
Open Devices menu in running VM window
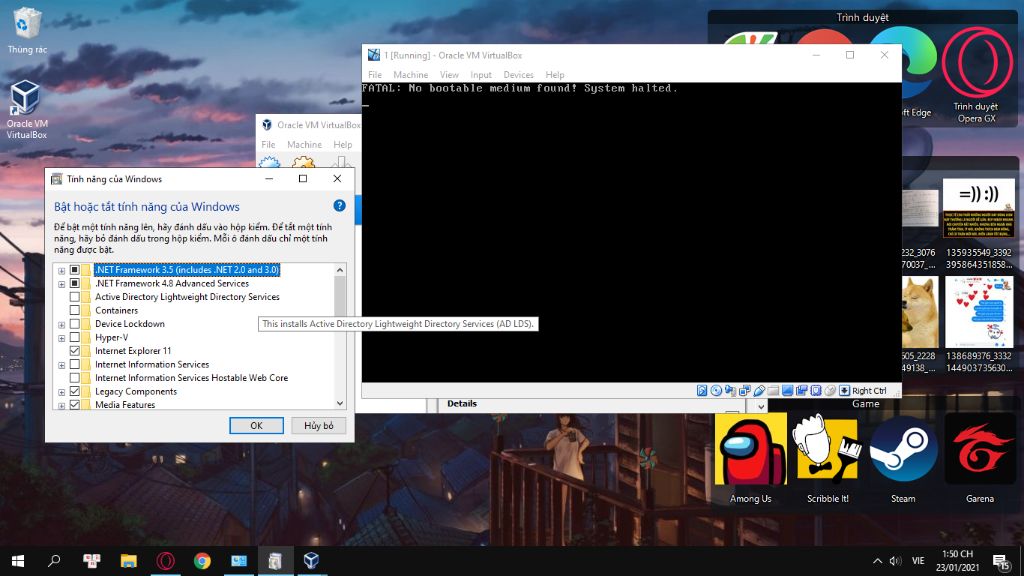[519, 74]
